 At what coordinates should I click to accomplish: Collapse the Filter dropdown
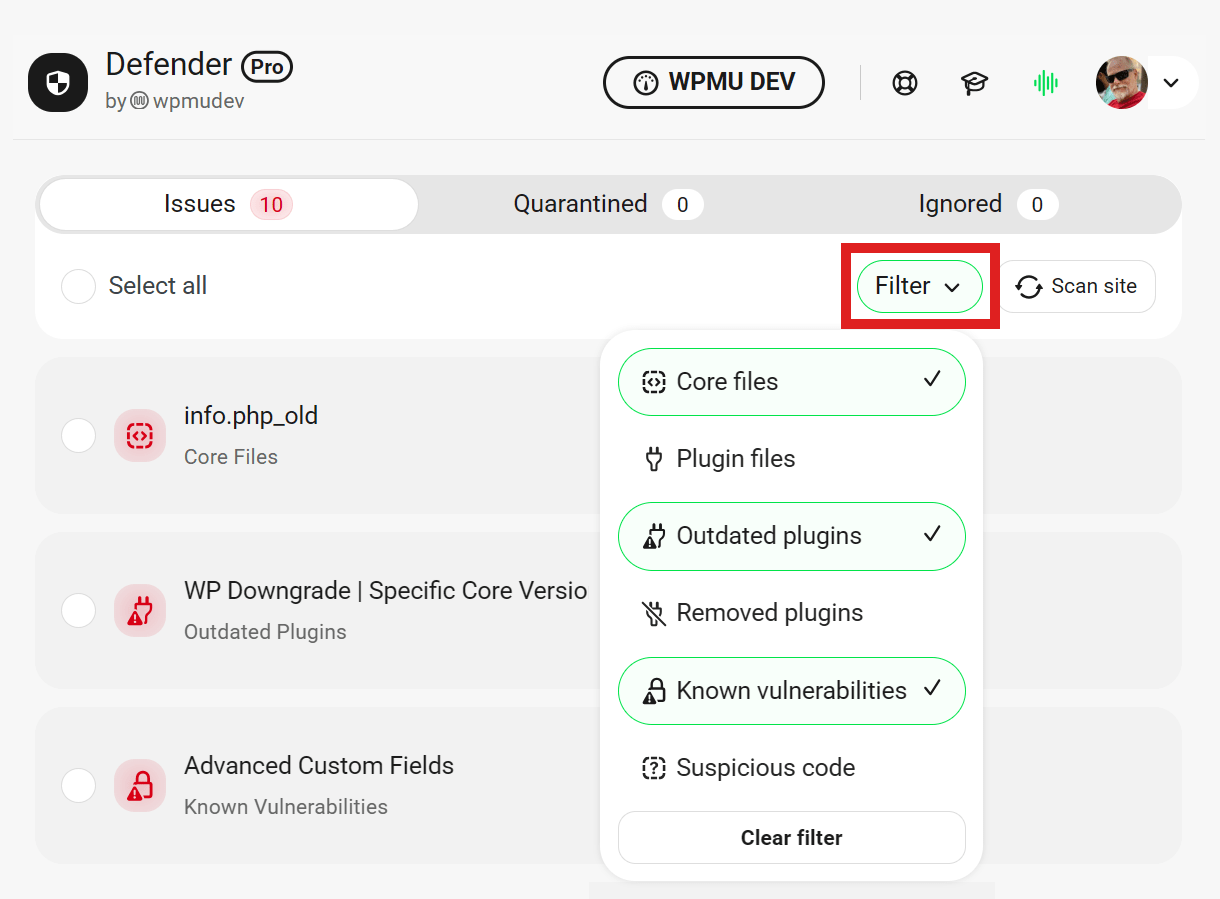(920, 286)
